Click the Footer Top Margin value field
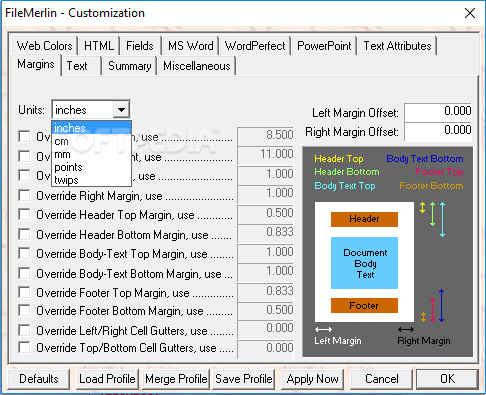The height and width of the screenshot is (395, 486). coord(266,292)
